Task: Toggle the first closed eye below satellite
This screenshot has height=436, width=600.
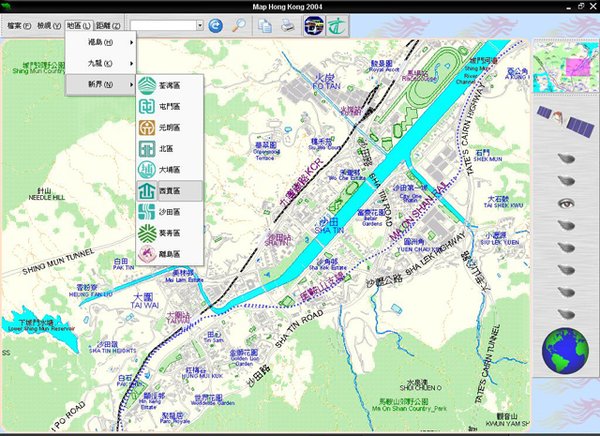Action: (565, 159)
